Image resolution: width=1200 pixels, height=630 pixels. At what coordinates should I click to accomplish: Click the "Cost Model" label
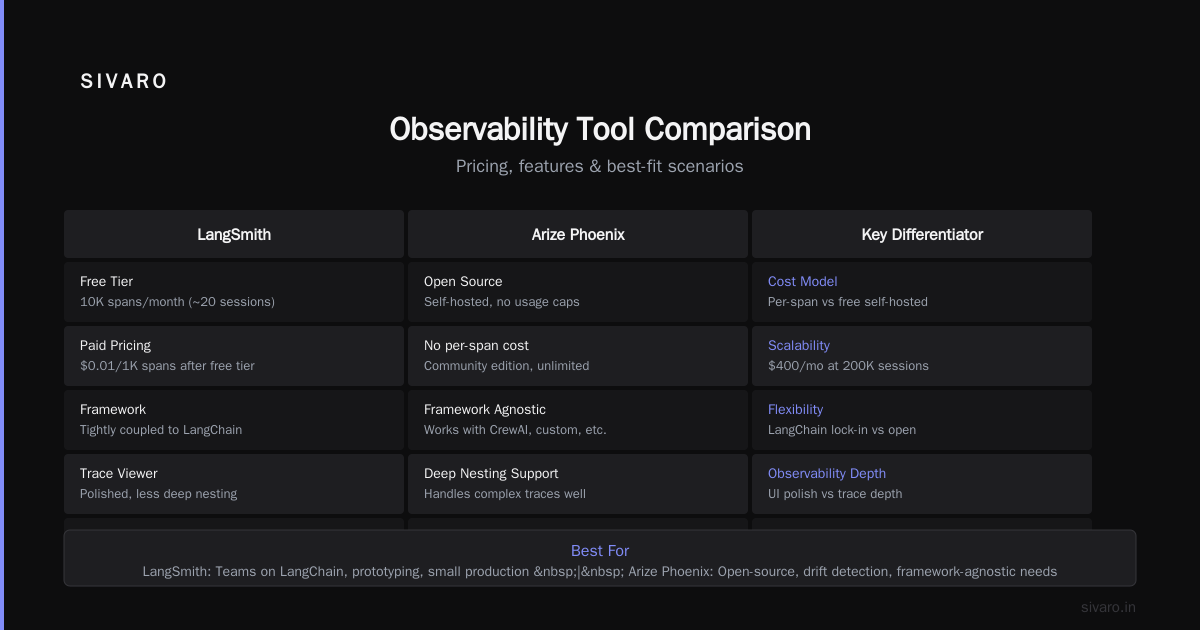(803, 282)
